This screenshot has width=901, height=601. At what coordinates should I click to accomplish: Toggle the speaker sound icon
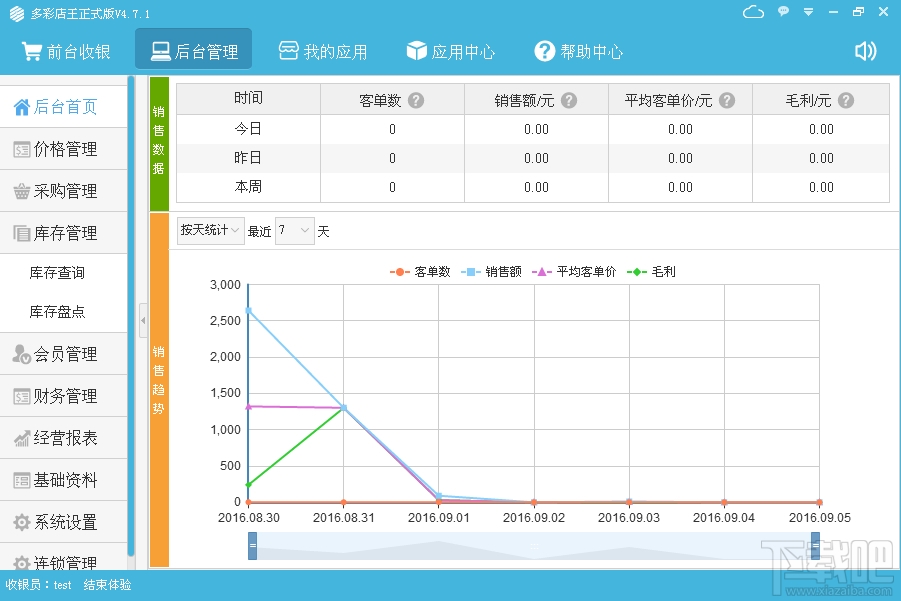click(x=865, y=51)
